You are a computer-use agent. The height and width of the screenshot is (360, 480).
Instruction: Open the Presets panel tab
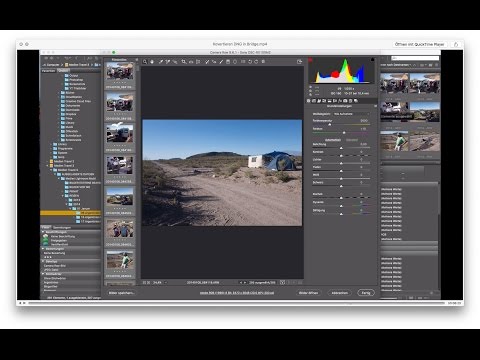350,101
